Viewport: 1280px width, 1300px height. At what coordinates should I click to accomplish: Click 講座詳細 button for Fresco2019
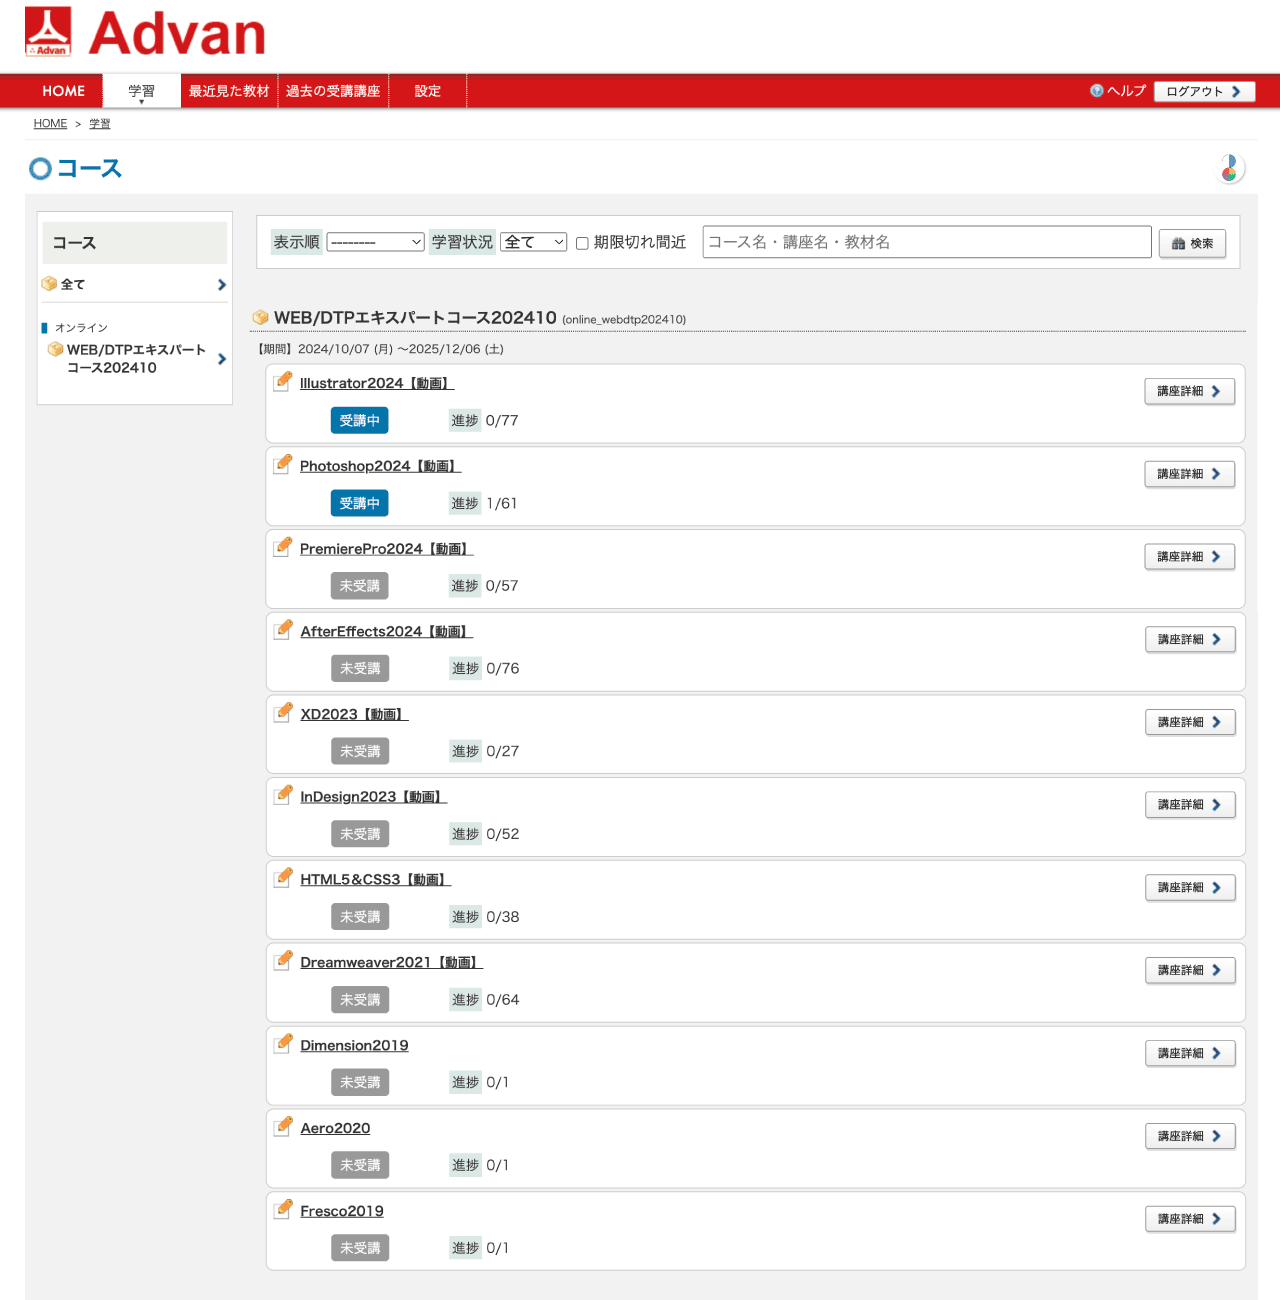(1190, 1219)
